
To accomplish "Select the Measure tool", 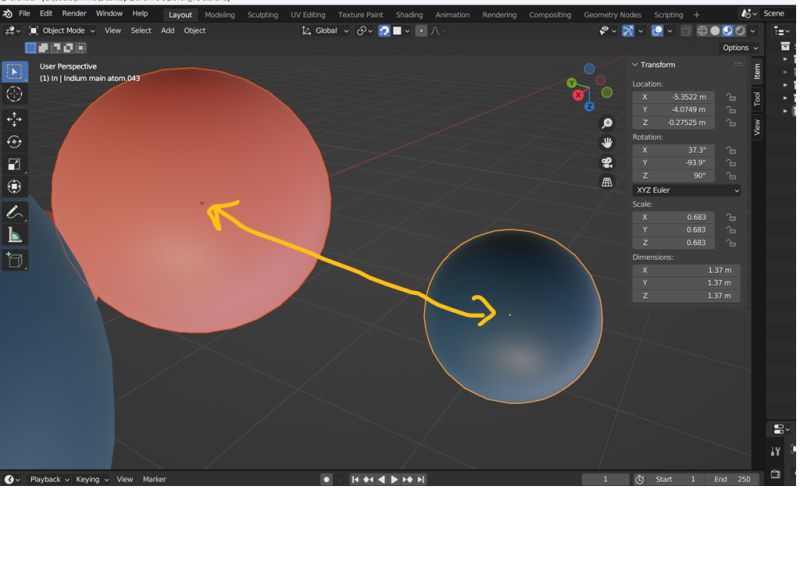I will point(13,235).
